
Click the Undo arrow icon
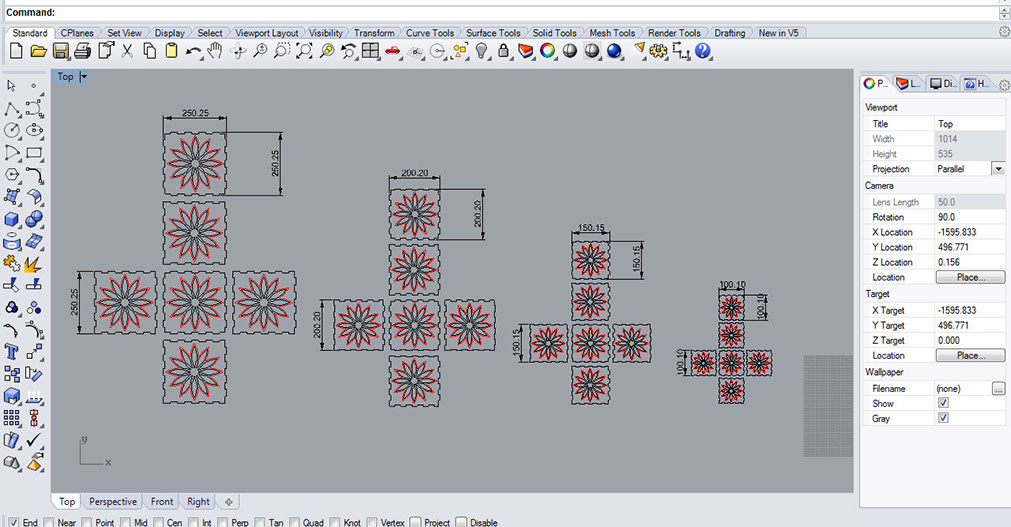click(193, 51)
